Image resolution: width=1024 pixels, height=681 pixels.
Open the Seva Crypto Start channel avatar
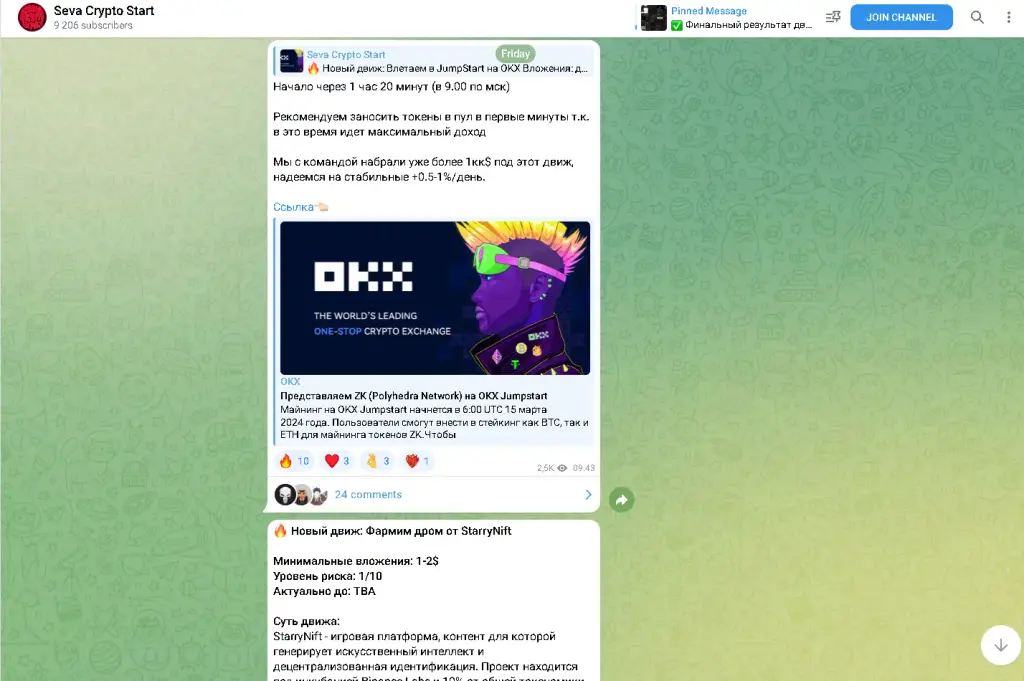pyautogui.click(x=31, y=18)
